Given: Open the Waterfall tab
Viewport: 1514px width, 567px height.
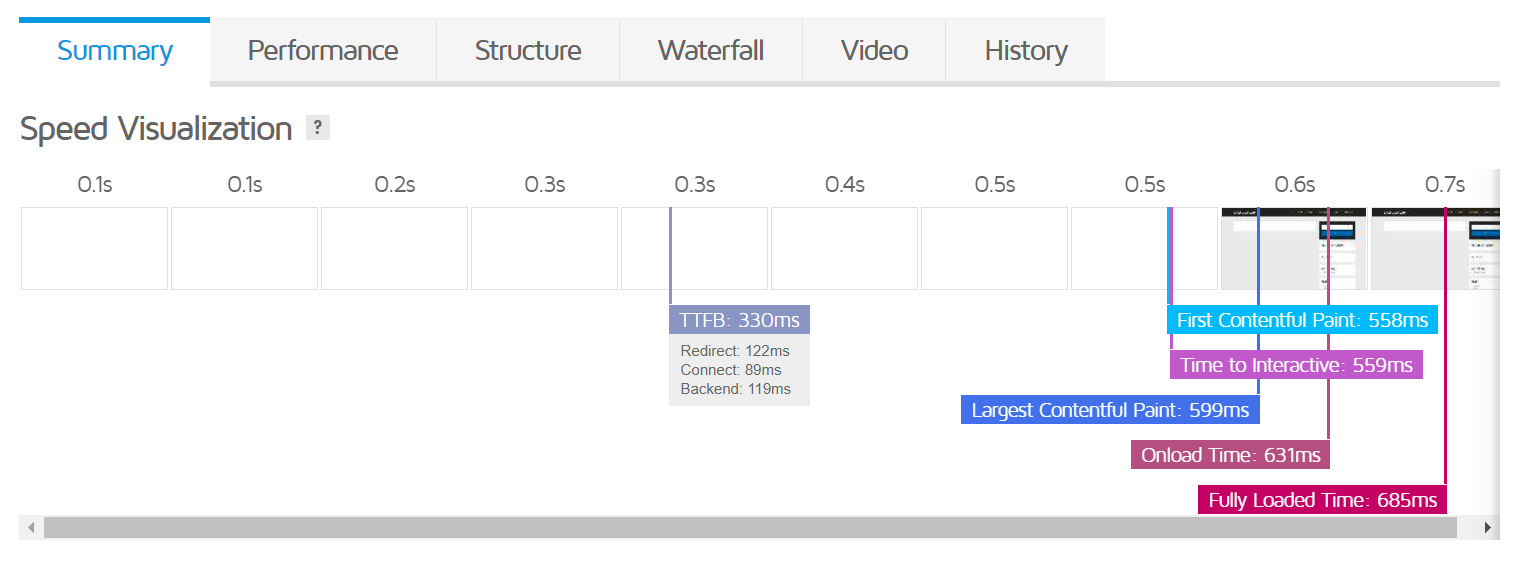Looking at the screenshot, I should (x=711, y=51).
